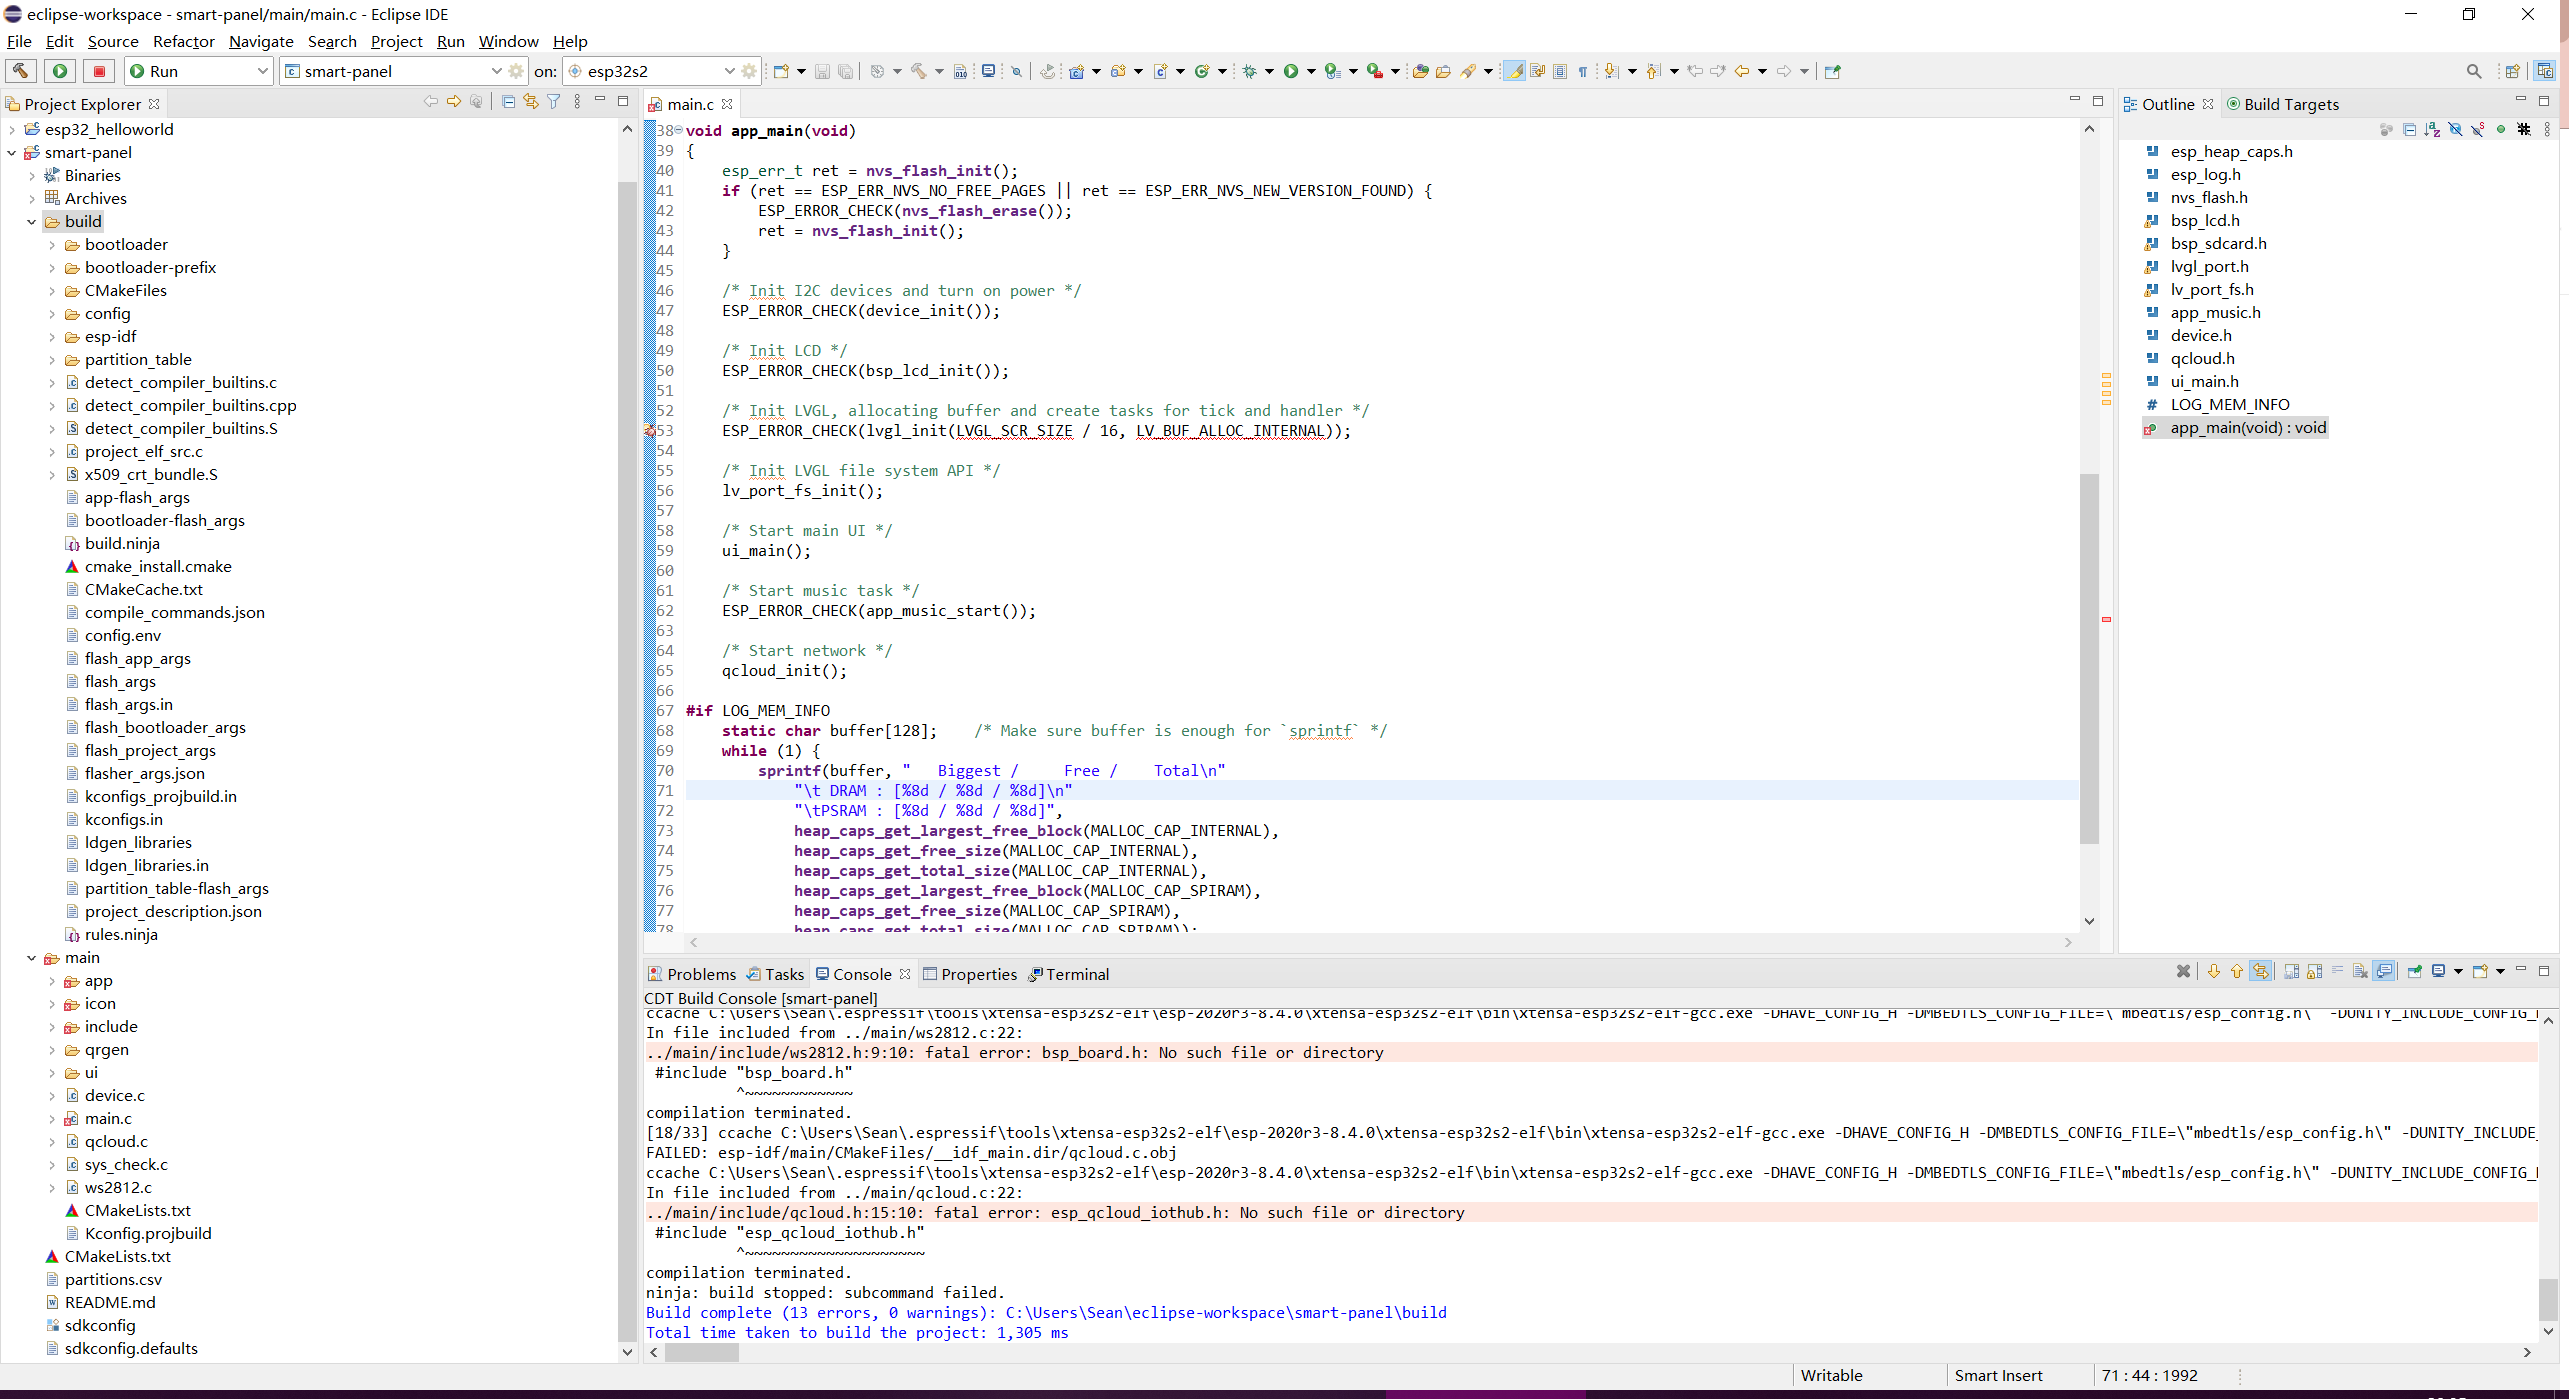Click the Run button to build project

60,71
